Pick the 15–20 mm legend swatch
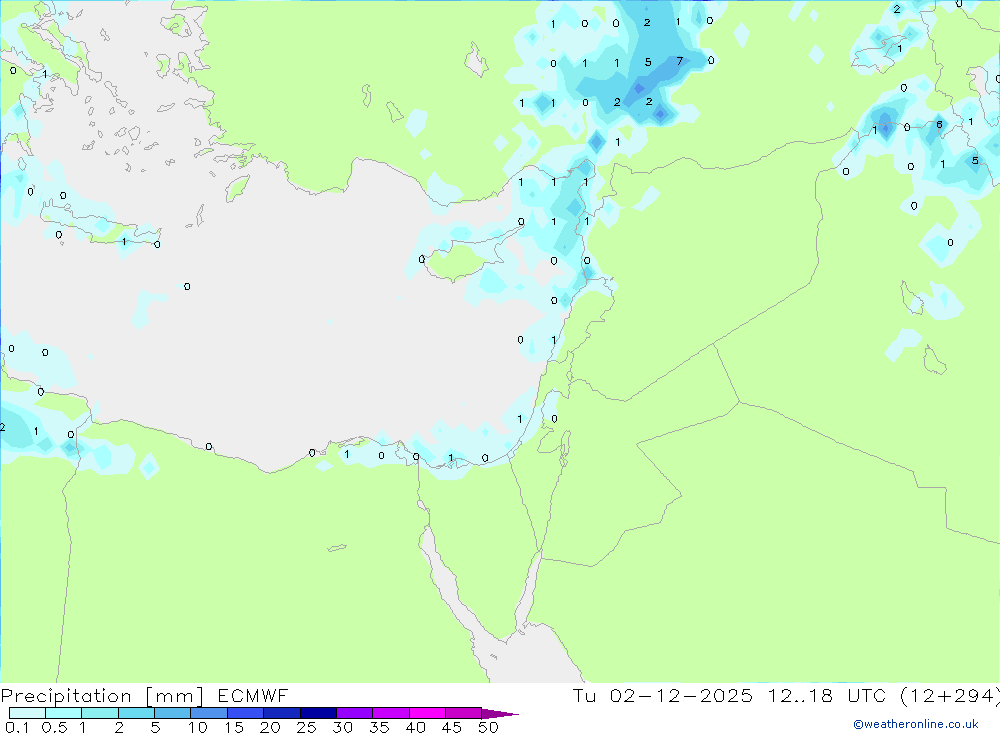The image size is (1000, 733). (x=245, y=713)
